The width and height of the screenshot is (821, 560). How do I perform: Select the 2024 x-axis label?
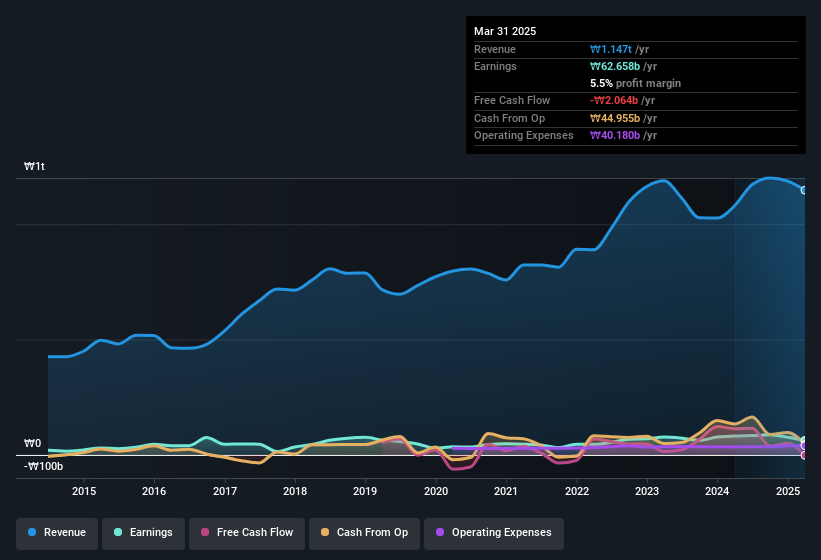click(x=717, y=491)
